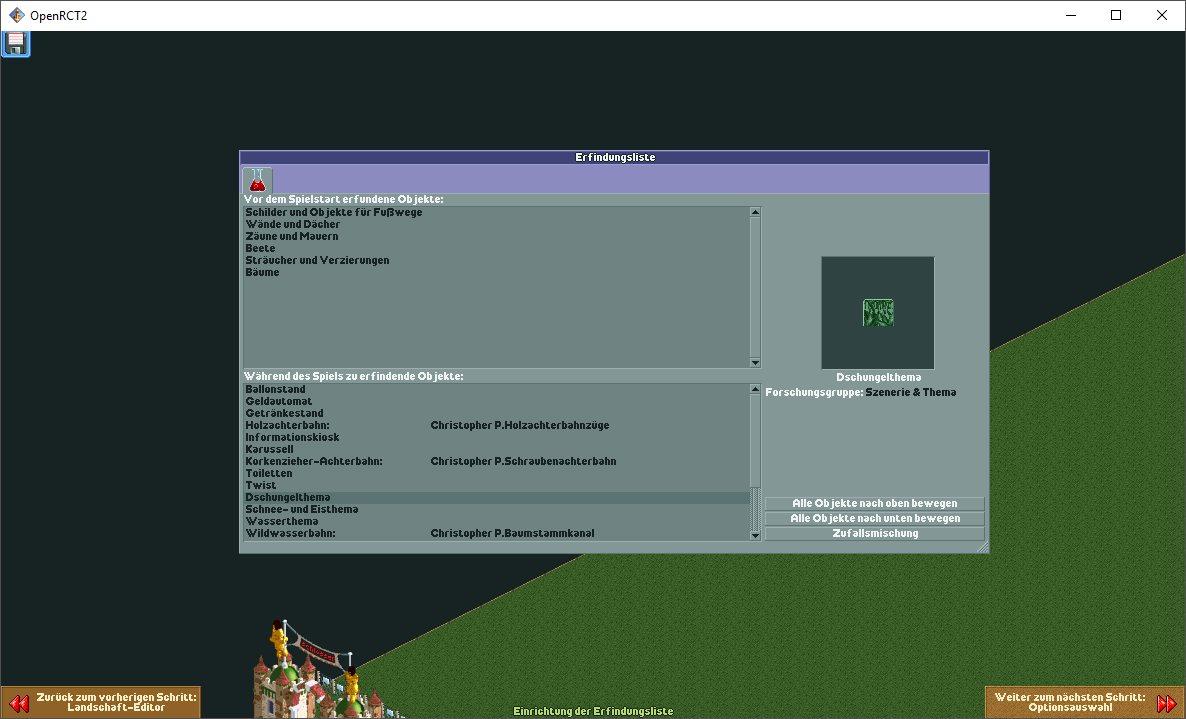Click Alle Objekte nach unten bewegen

click(874, 519)
